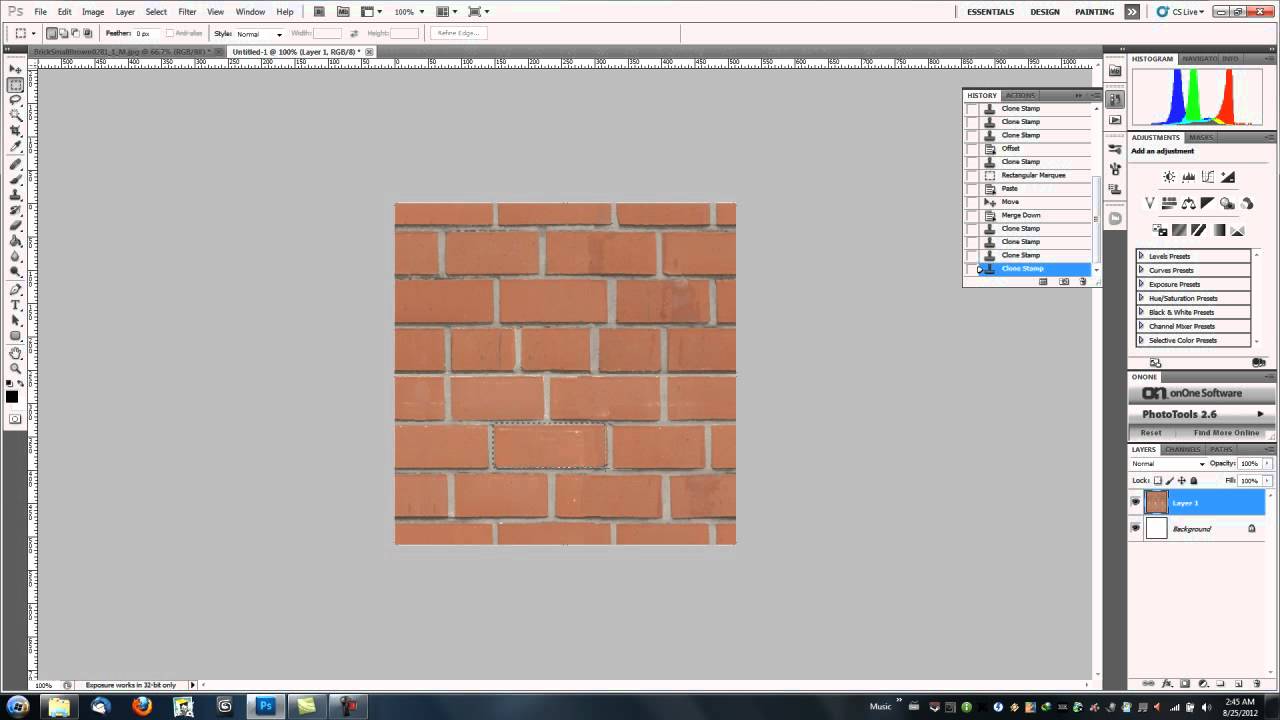
Task: Toggle lock all for layer
Action: 1193,480
